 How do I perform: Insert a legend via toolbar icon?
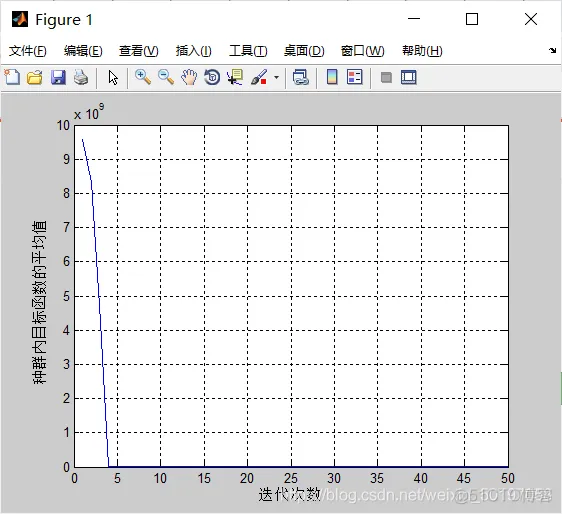click(x=355, y=77)
